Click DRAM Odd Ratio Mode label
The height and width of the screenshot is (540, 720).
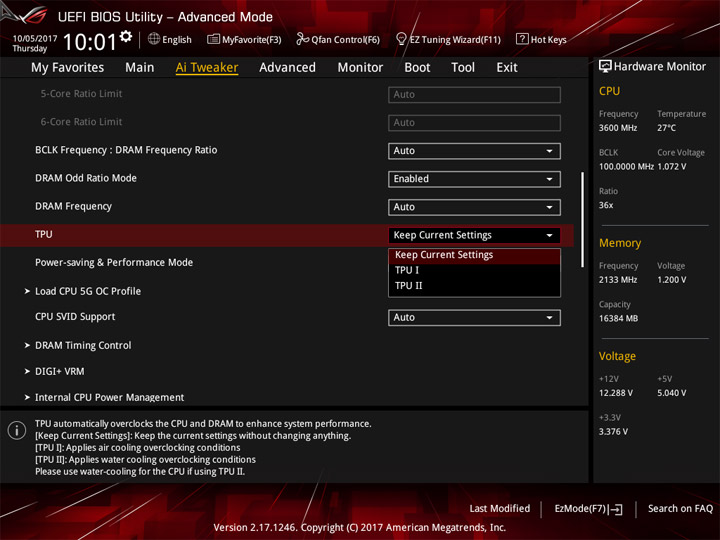point(86,178)
